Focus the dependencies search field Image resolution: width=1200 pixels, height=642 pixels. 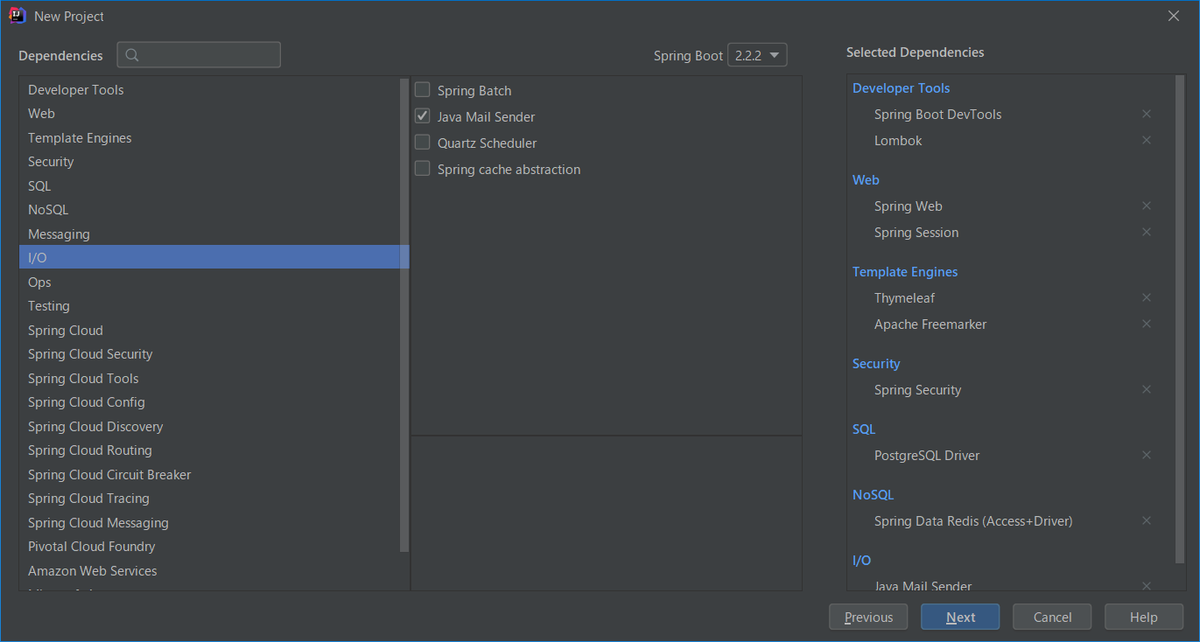tap(199, 55)
